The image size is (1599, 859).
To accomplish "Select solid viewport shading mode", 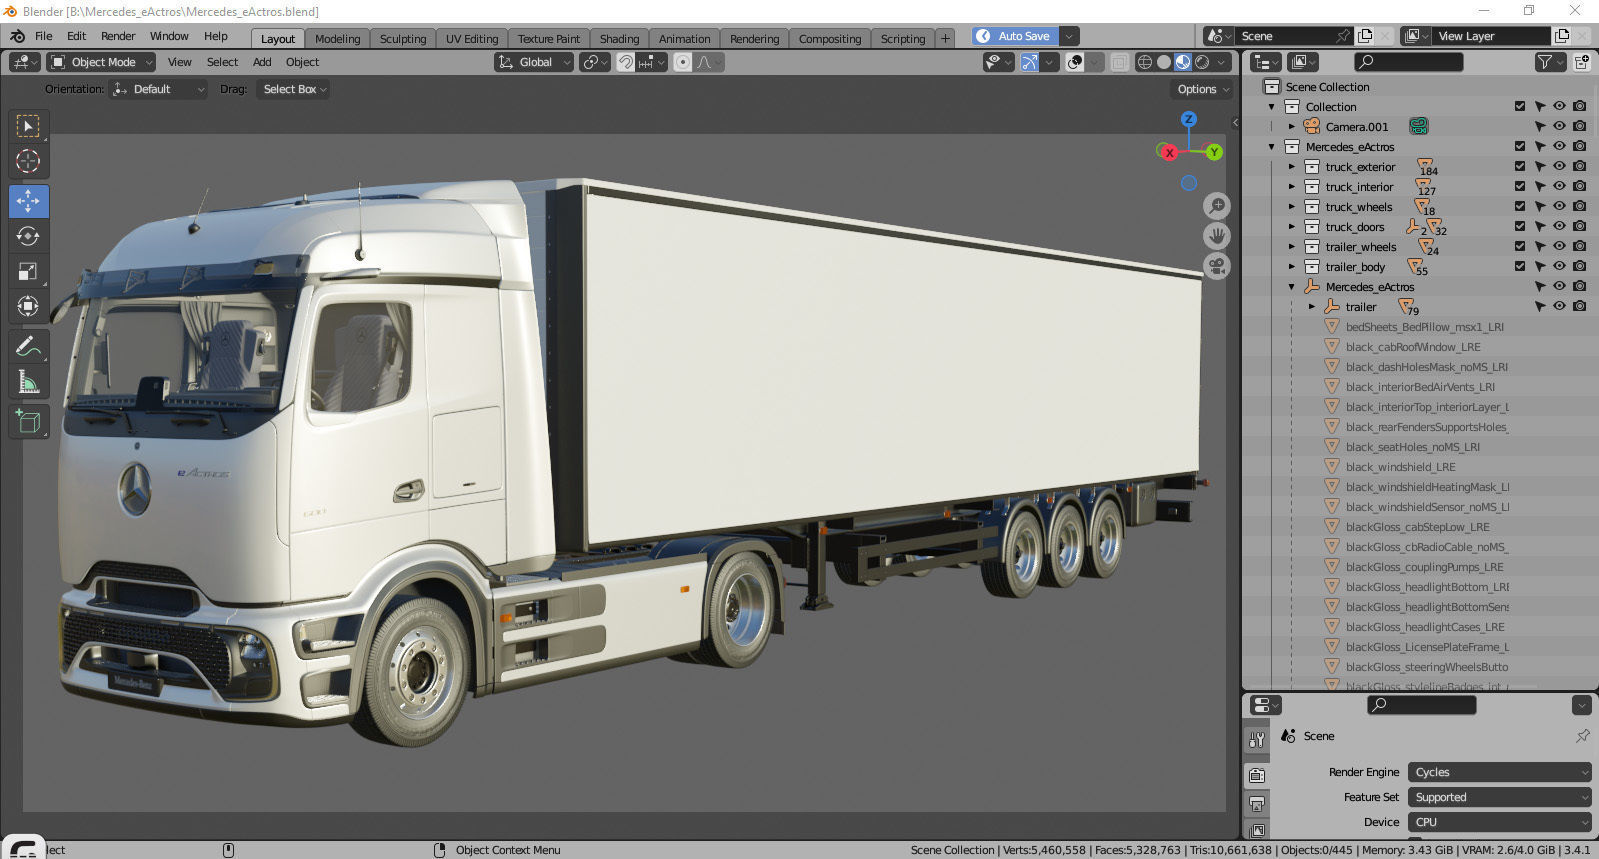I will click(1164, 62).
